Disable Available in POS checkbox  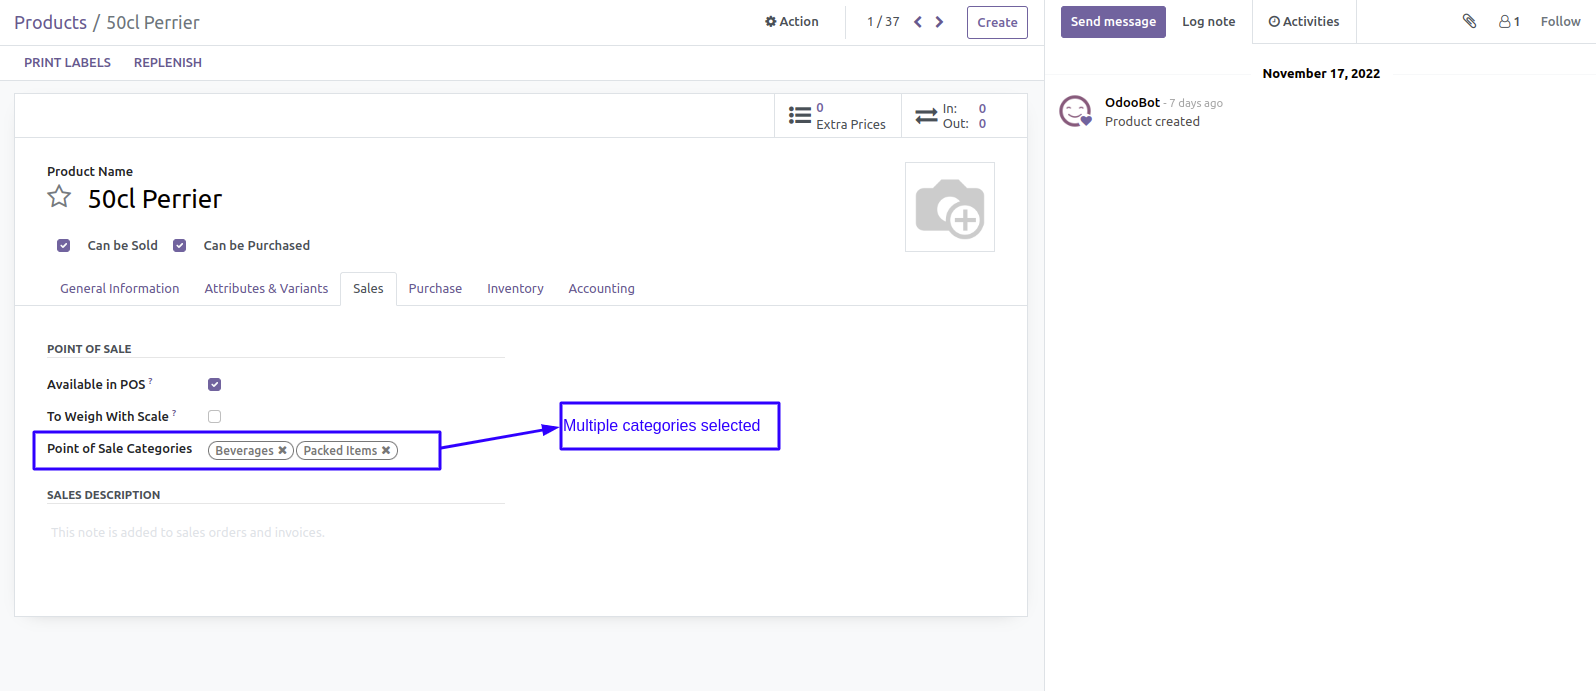(x=214, y=384)
